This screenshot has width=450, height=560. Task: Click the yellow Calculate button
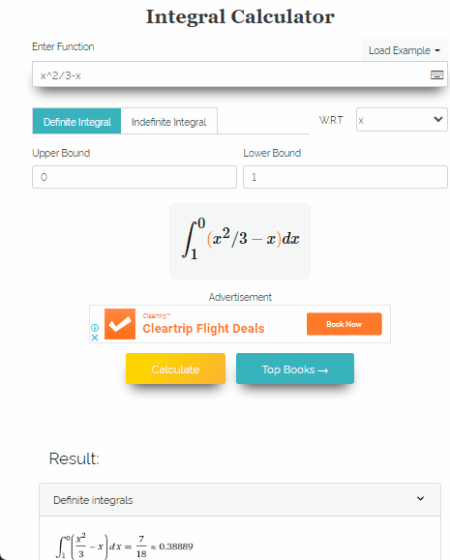(x=175, y=369)
